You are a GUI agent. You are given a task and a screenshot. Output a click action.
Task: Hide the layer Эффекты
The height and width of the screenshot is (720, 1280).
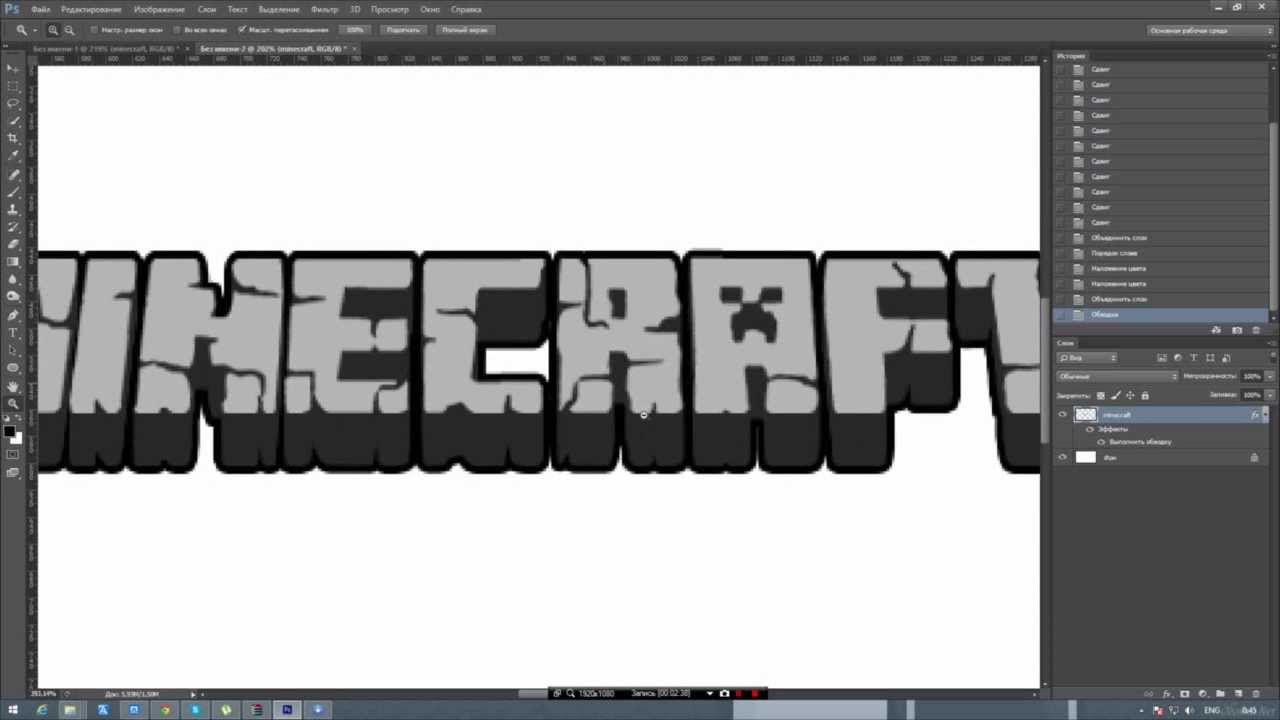click(x=1090, y=429)
